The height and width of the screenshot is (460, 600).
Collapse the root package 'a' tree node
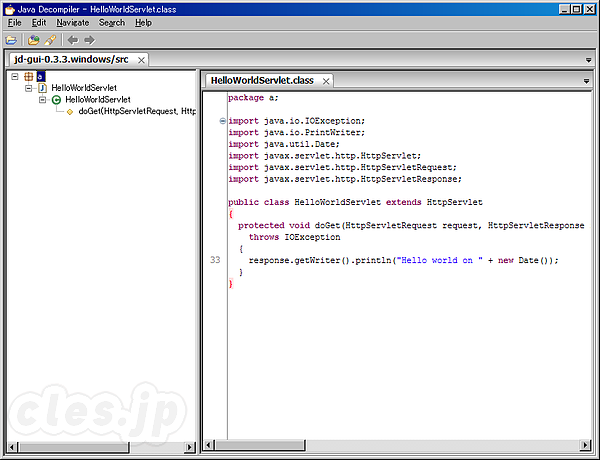tap(15, 76)
